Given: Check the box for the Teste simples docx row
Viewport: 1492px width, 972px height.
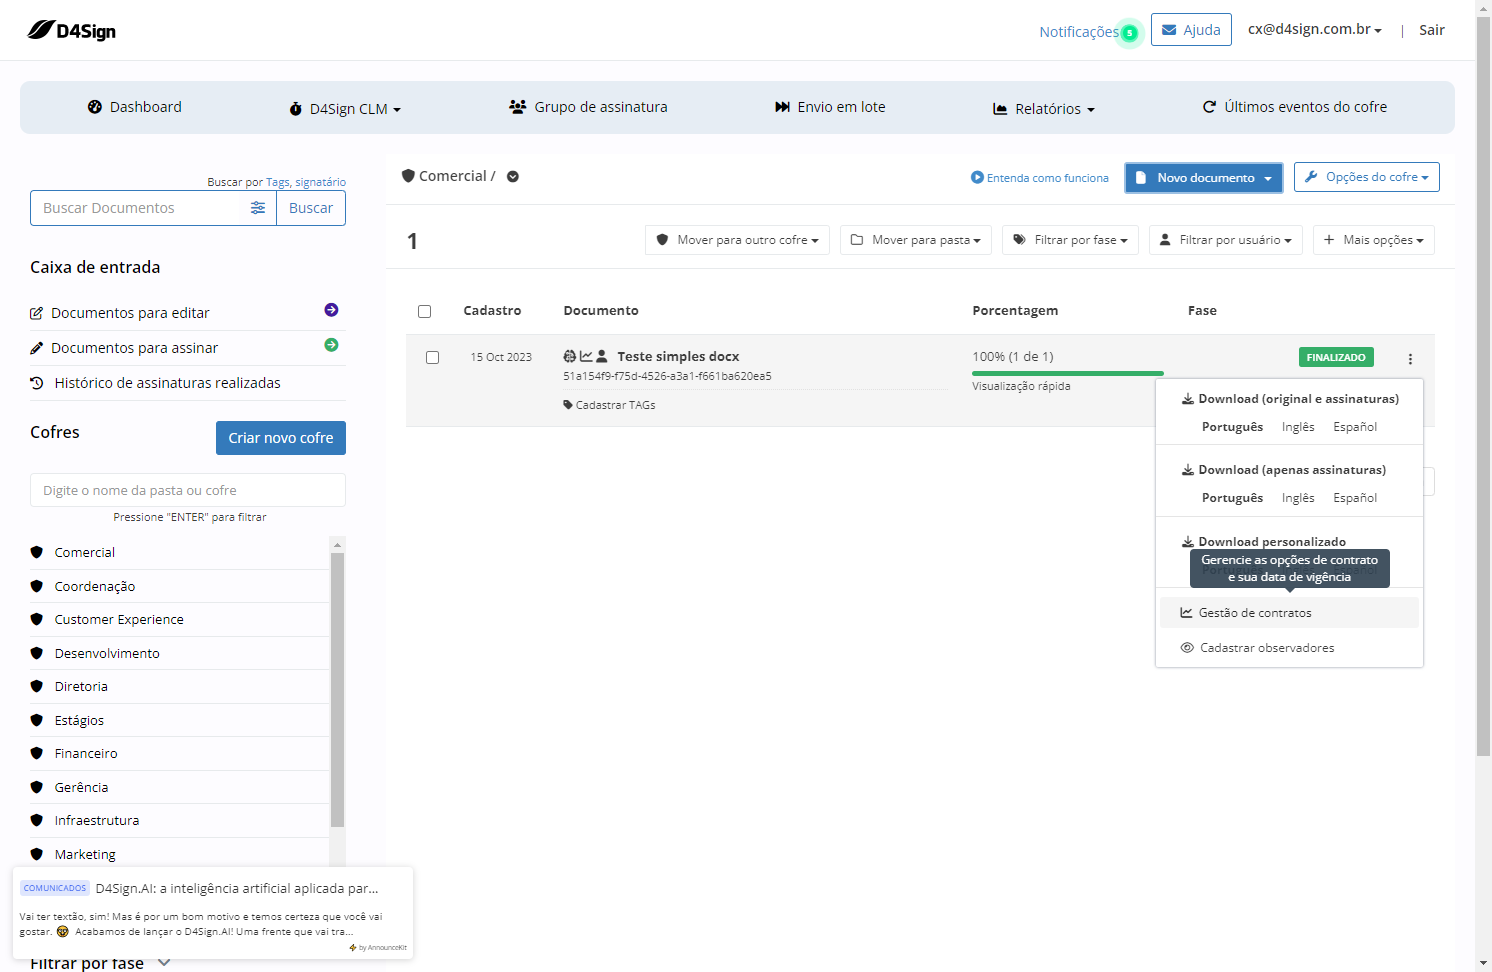Looking at the screenshot, I should [432, 357].
